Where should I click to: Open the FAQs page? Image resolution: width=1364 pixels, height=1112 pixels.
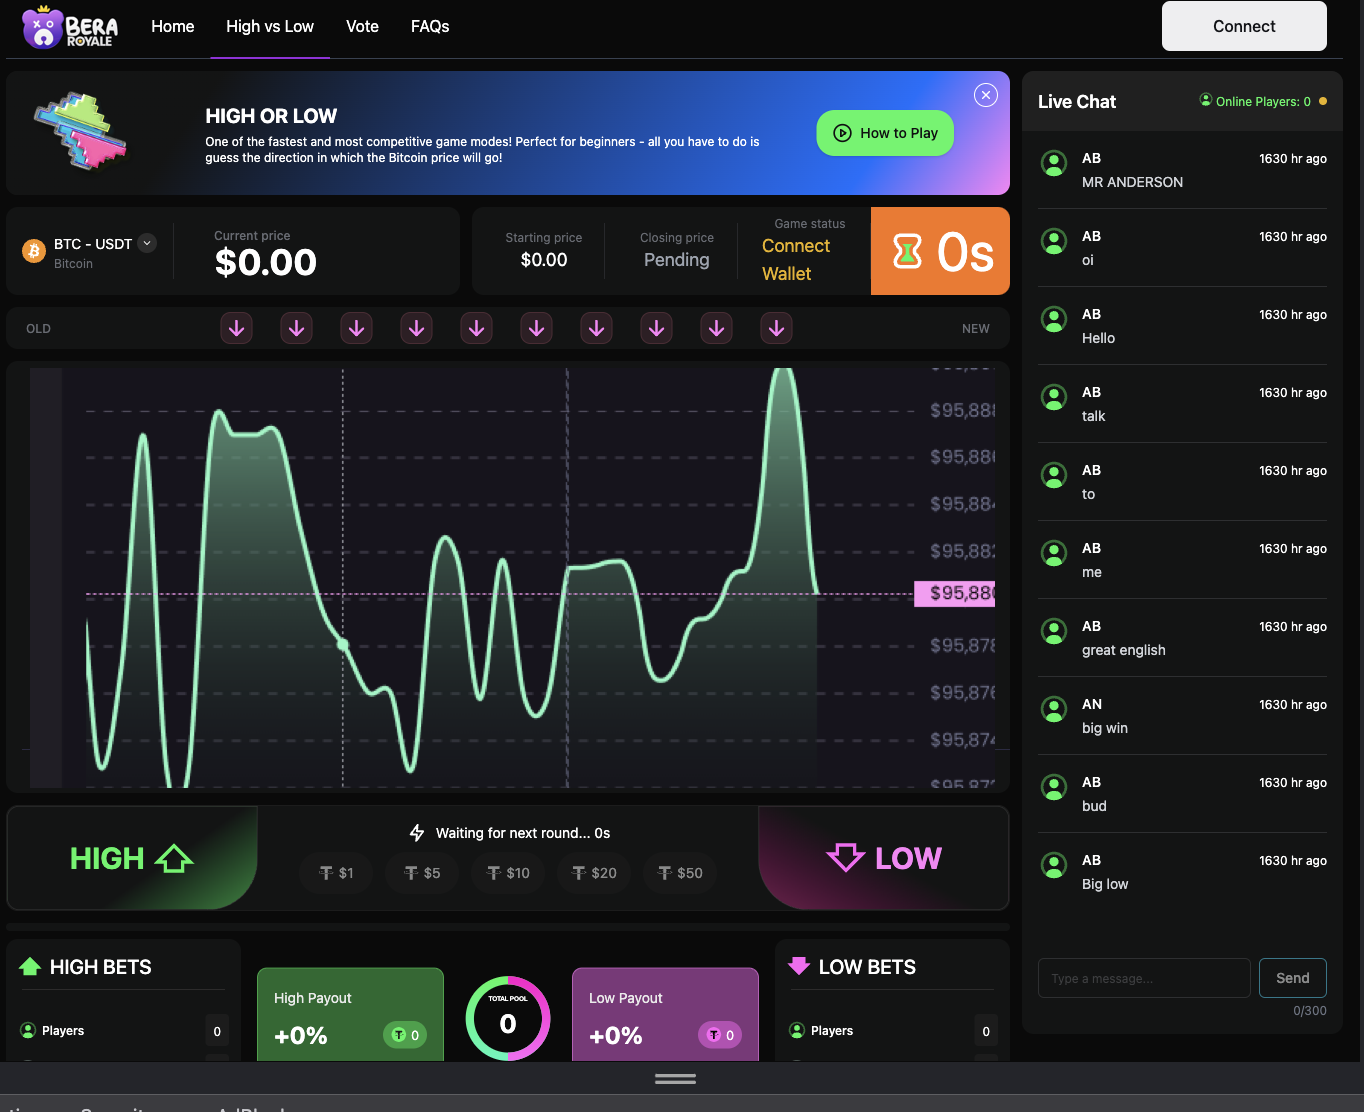(430, 26)
